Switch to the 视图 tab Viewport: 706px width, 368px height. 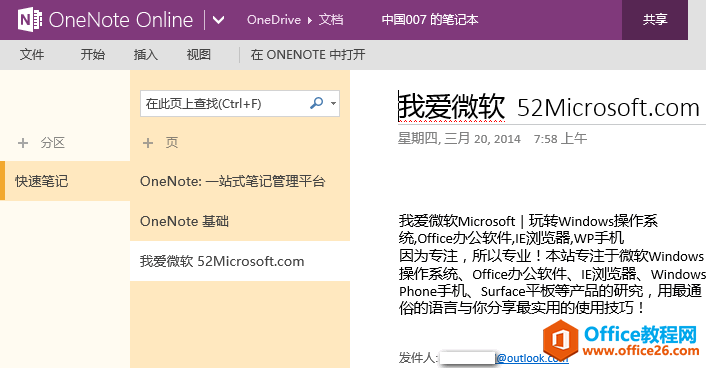tap(199, 55)
